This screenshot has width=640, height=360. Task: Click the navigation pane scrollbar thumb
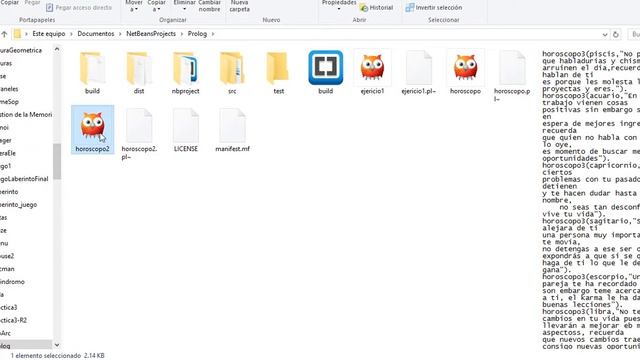pos(57,162)
